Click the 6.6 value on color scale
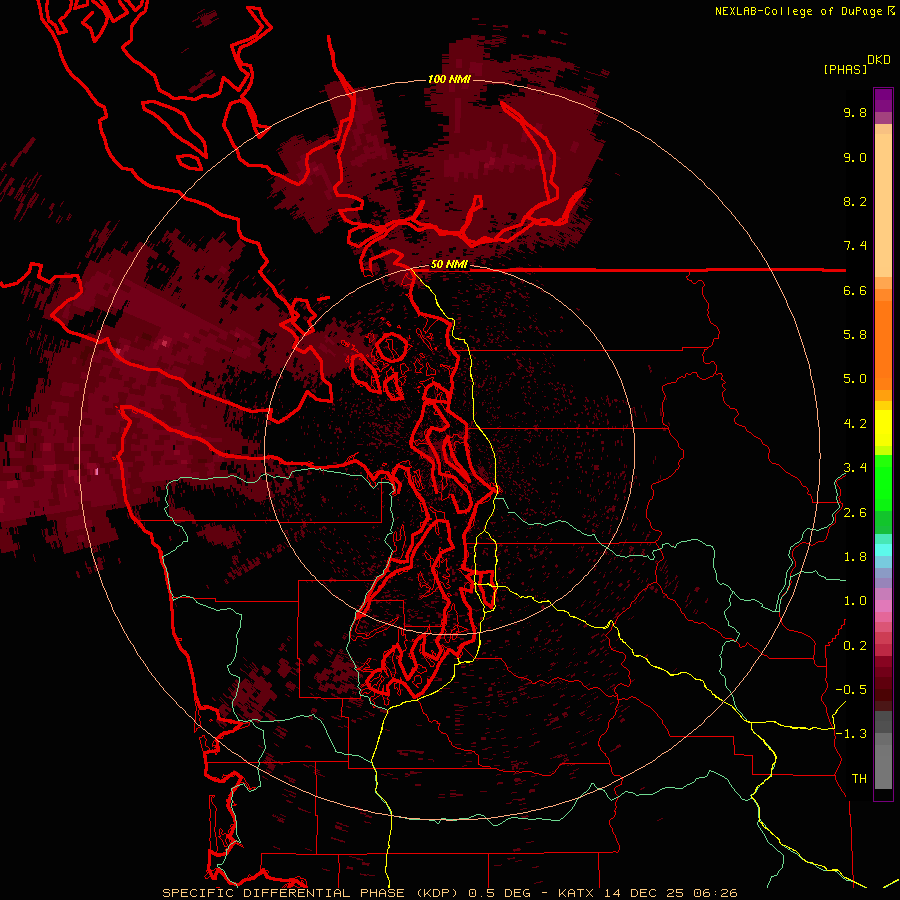 (x=855, y=290)
